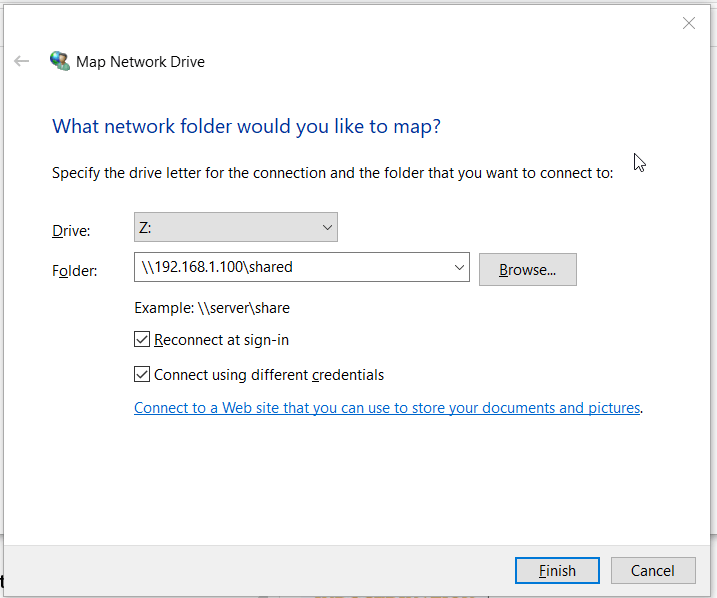Click the Map Network Drive globe icon
Viewport: 717px width, 598px height.
60,61
